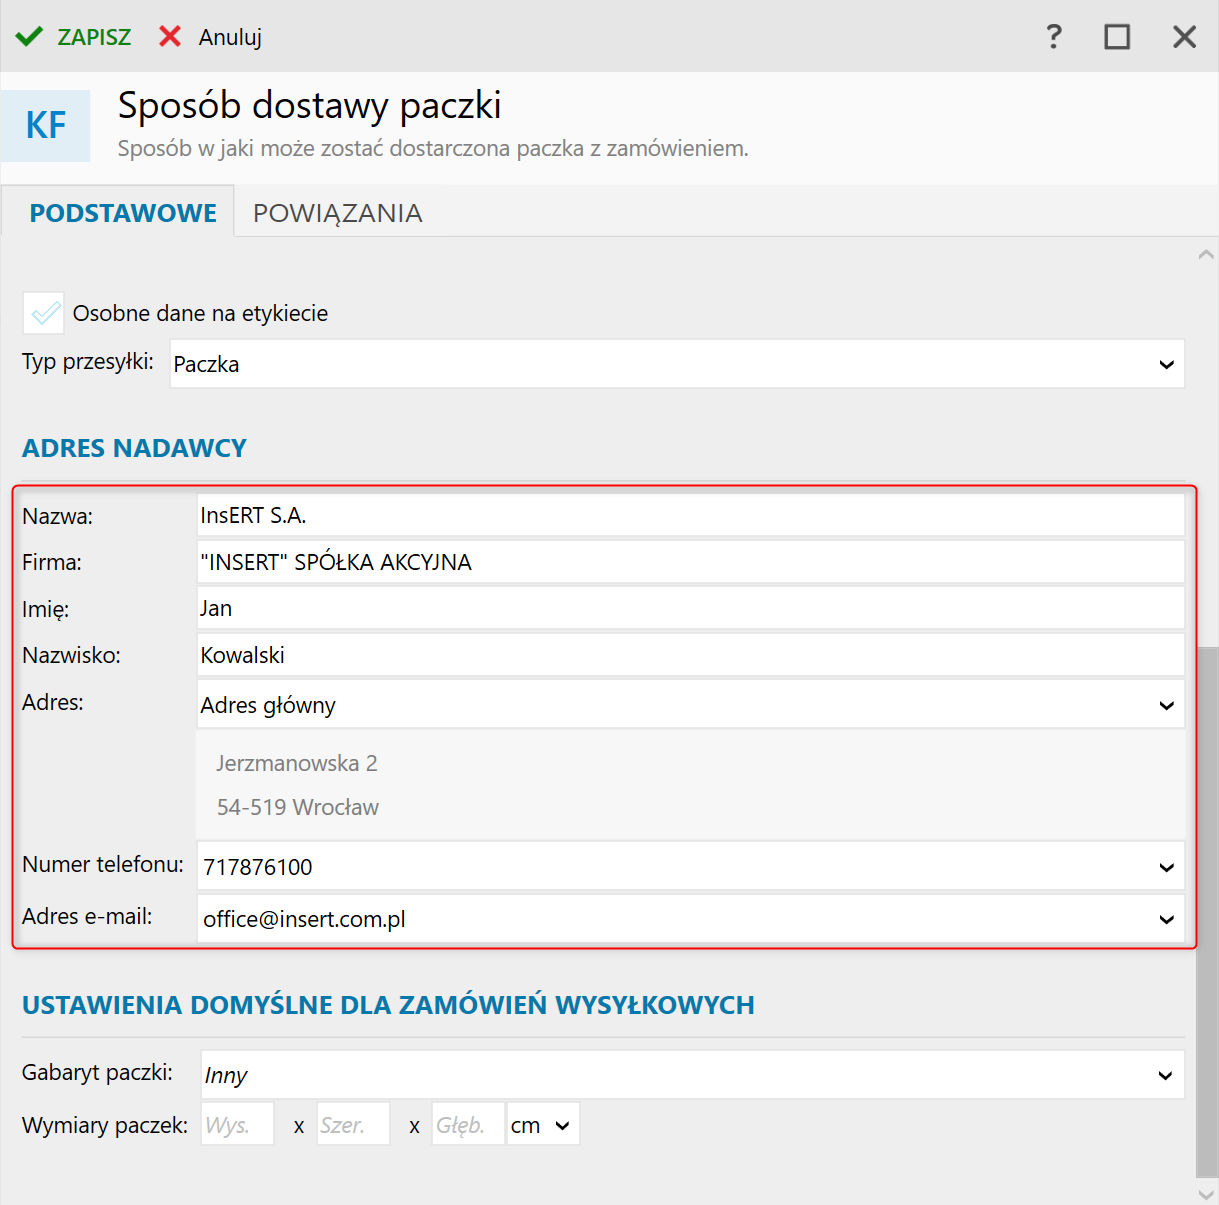Viewport: 1219px width, 1205px height.
Task: Click the Sposób dostawy paczki title
Action: click(x=310, y=105)
